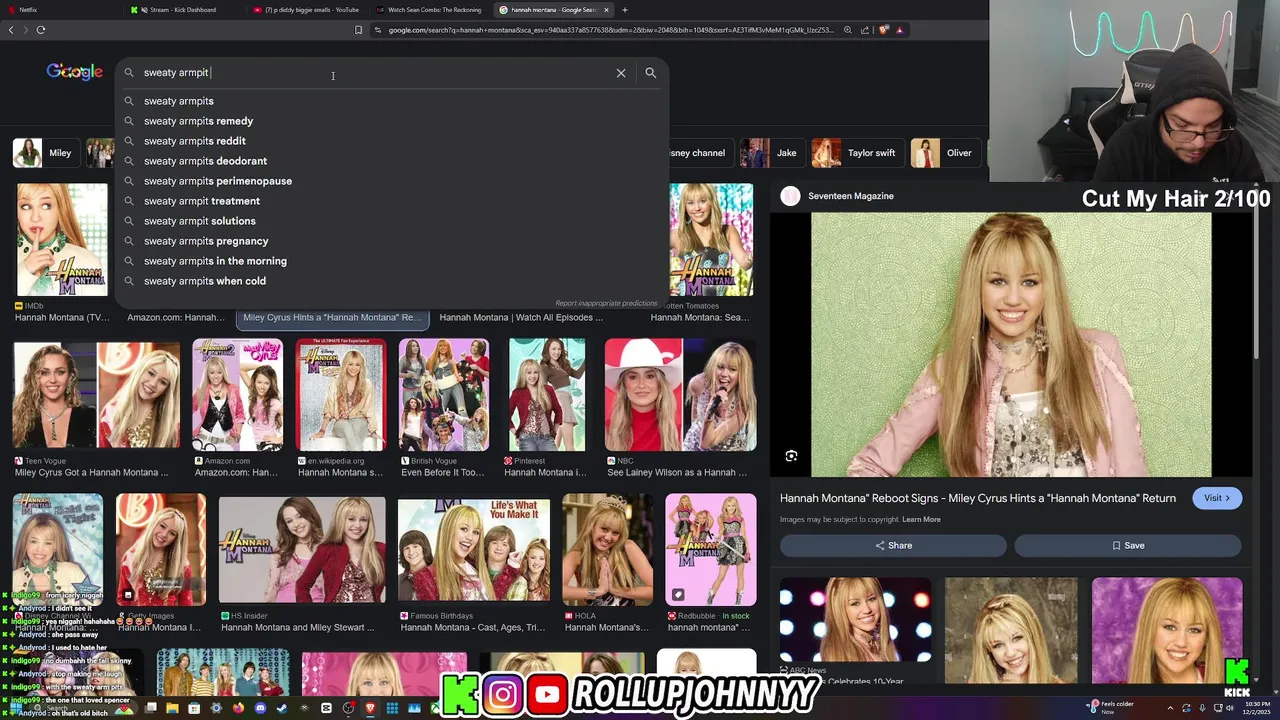Image resolution: width=1280 pixels, height=720 pixels.
Task: Choose suggestion 'sweaty armpits deodorant'
Action: [x=392, y=161]
